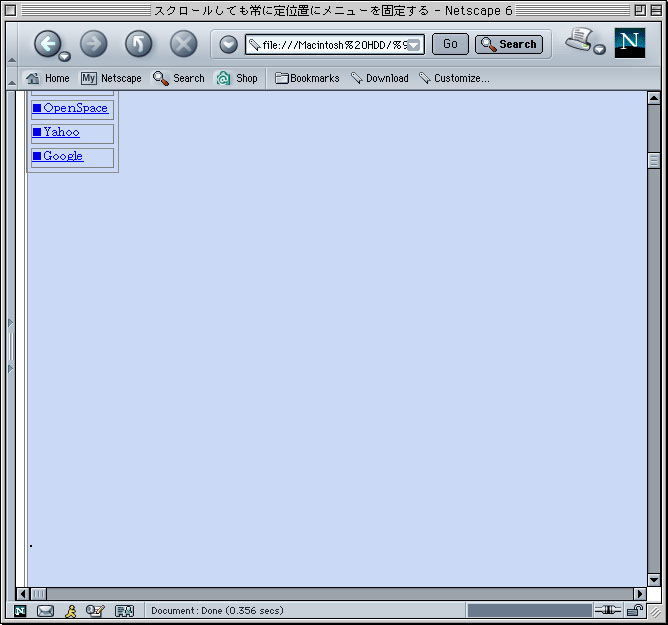The height and width of the screenshot is (625, 668).
Task: Click the Download bookmark in the toolbar
Action: click(380, 78)
